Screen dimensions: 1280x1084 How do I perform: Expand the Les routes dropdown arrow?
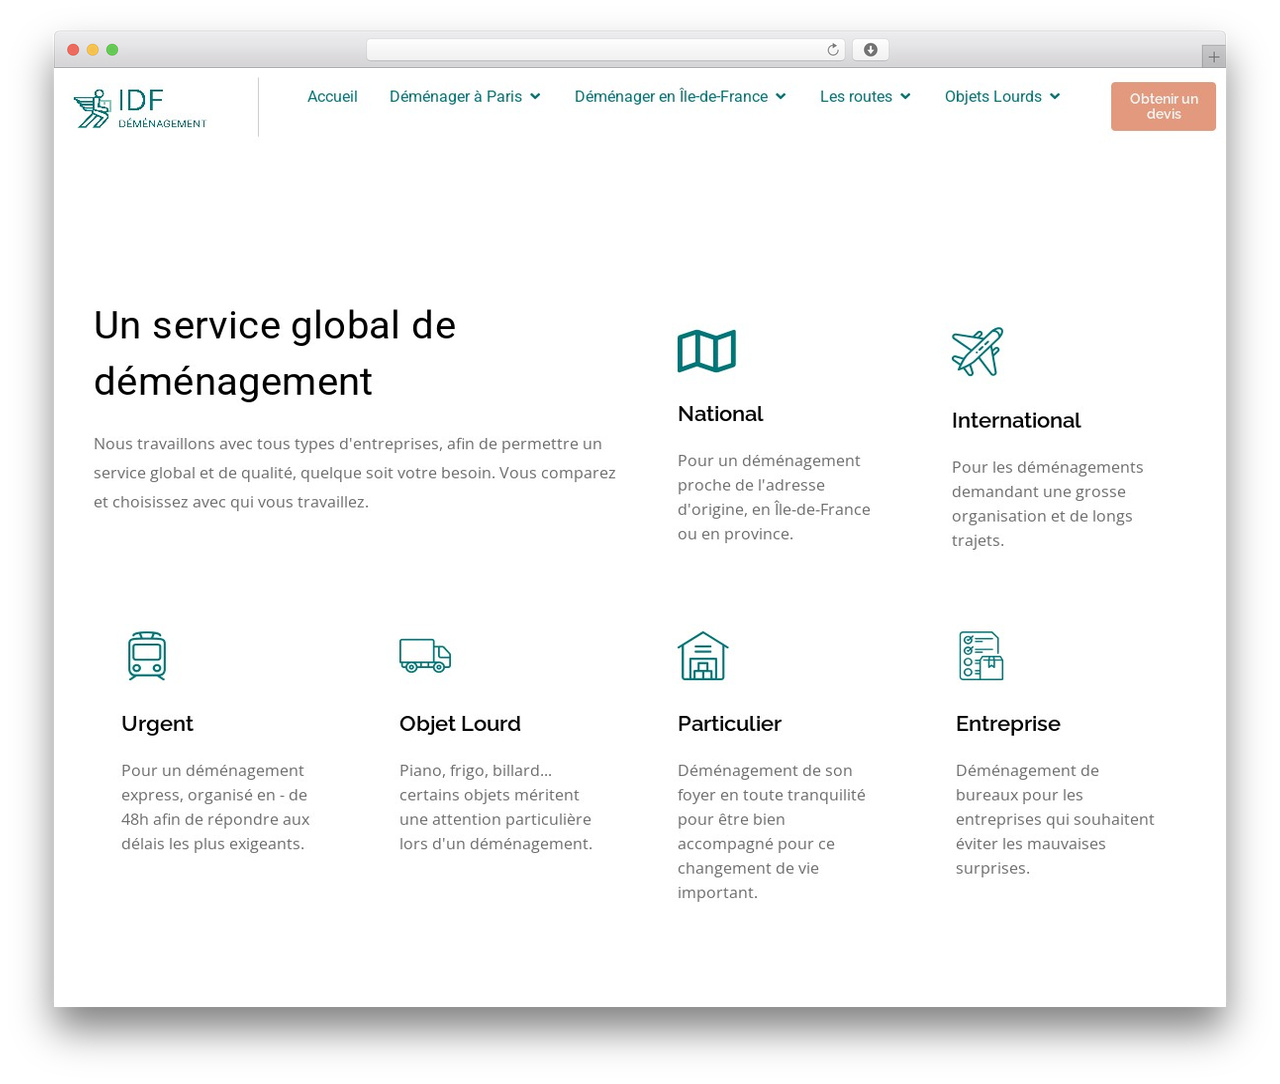click(x=905, y=96)
